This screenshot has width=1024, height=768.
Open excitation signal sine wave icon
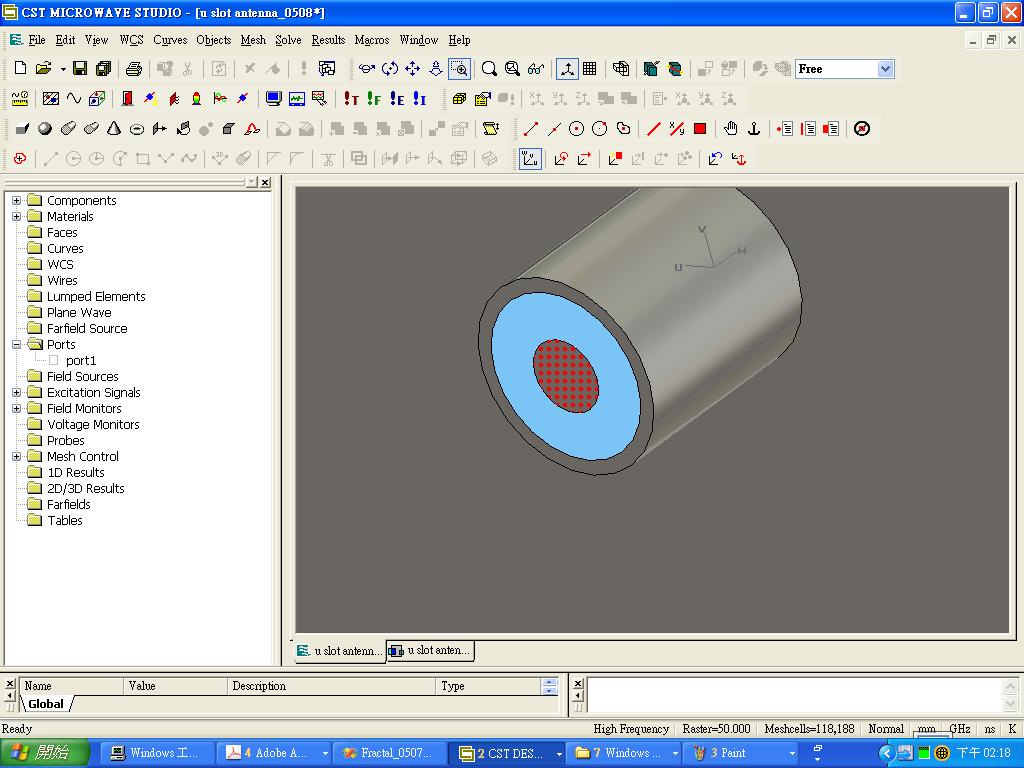[x=74, y=99]
